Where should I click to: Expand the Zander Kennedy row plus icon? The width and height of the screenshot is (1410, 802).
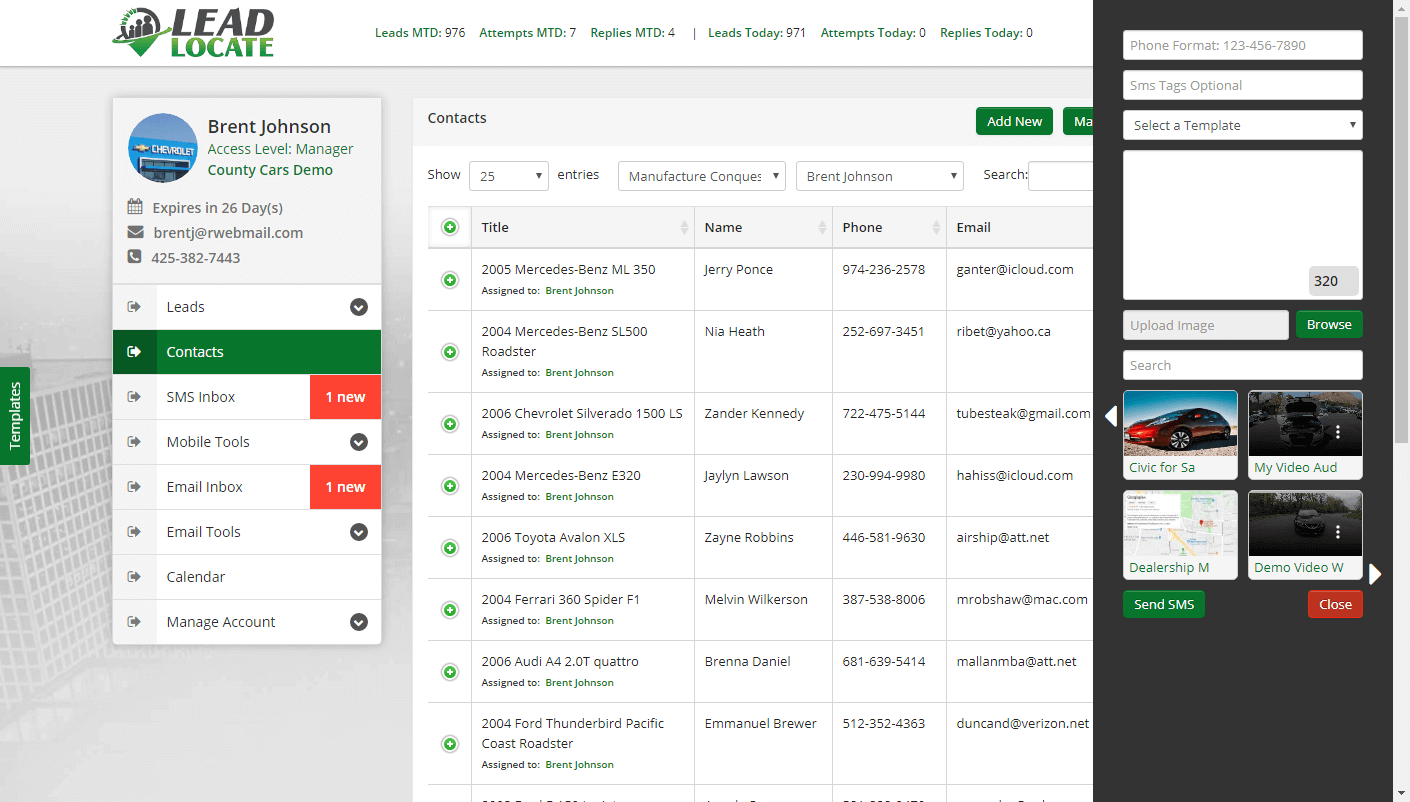450,424
